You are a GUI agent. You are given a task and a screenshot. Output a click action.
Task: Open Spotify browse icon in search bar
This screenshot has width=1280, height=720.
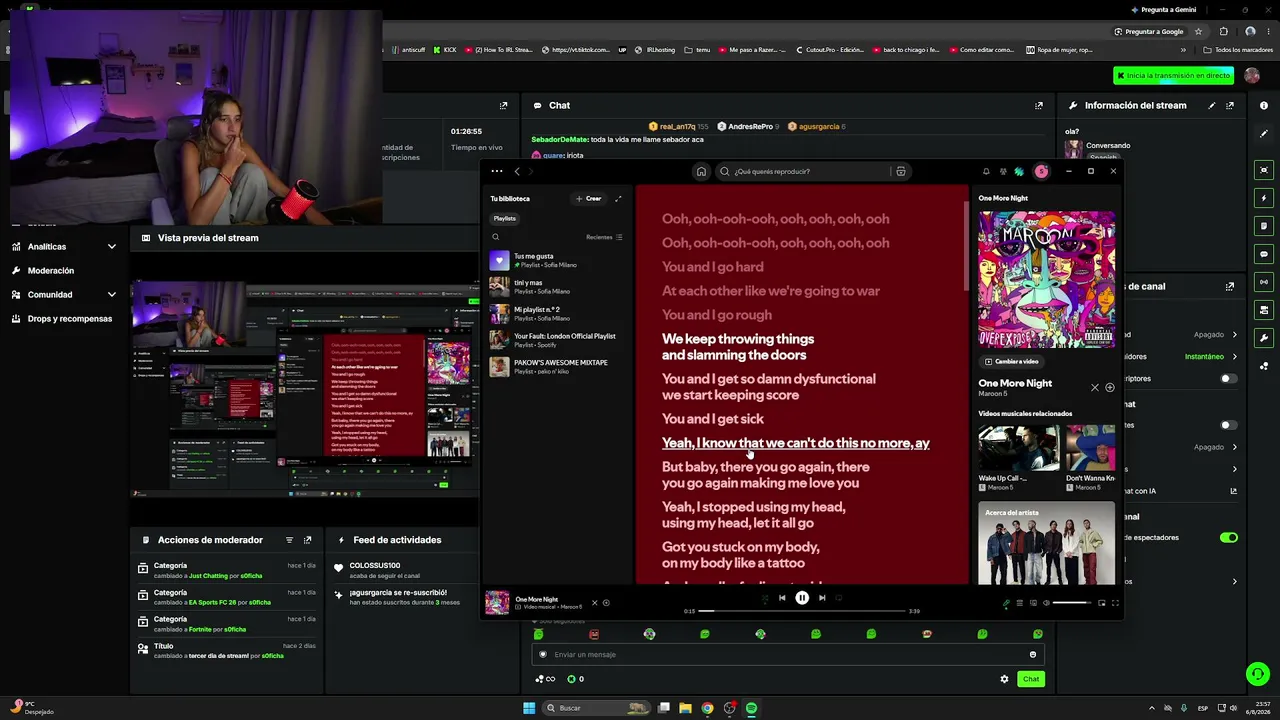(901, 171)
